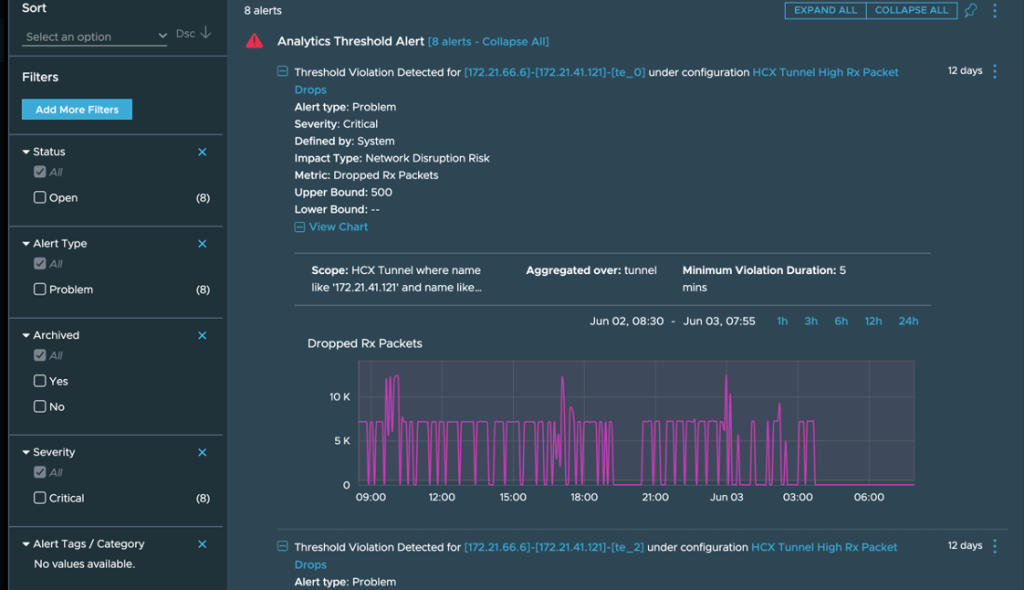The image size is (1024, 590).
Task: Click the Add More Filters button
Action: [77, 110]
